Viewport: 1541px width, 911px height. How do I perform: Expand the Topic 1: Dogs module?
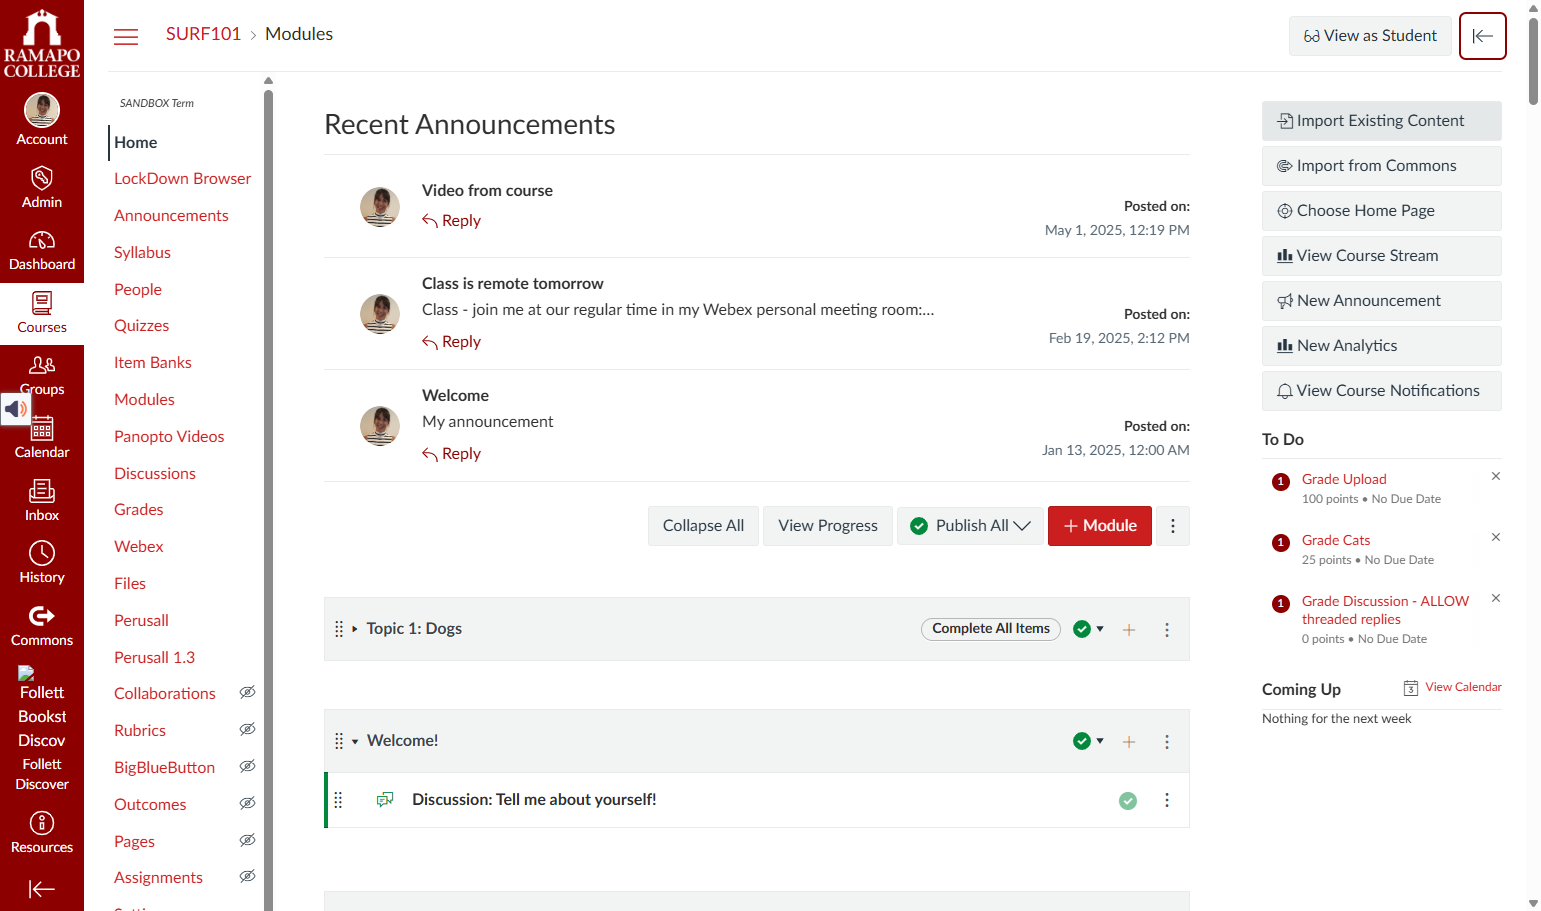pyautogui.click(x=355, y=629)
